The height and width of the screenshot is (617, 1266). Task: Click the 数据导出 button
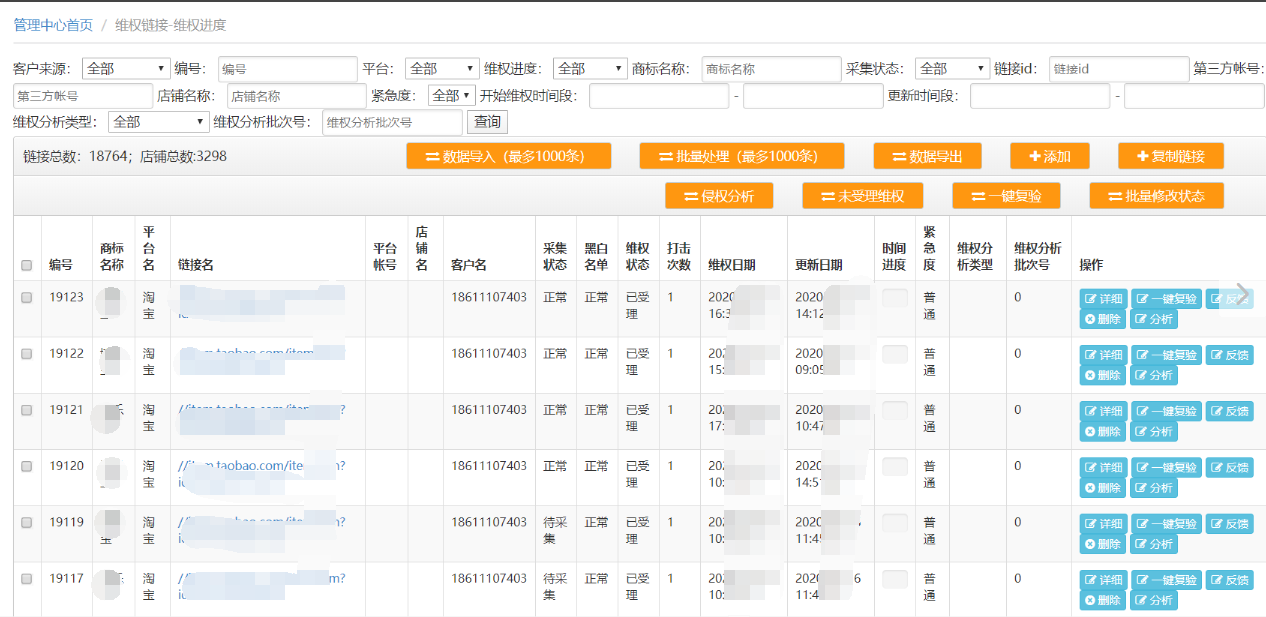pos(927,156)
